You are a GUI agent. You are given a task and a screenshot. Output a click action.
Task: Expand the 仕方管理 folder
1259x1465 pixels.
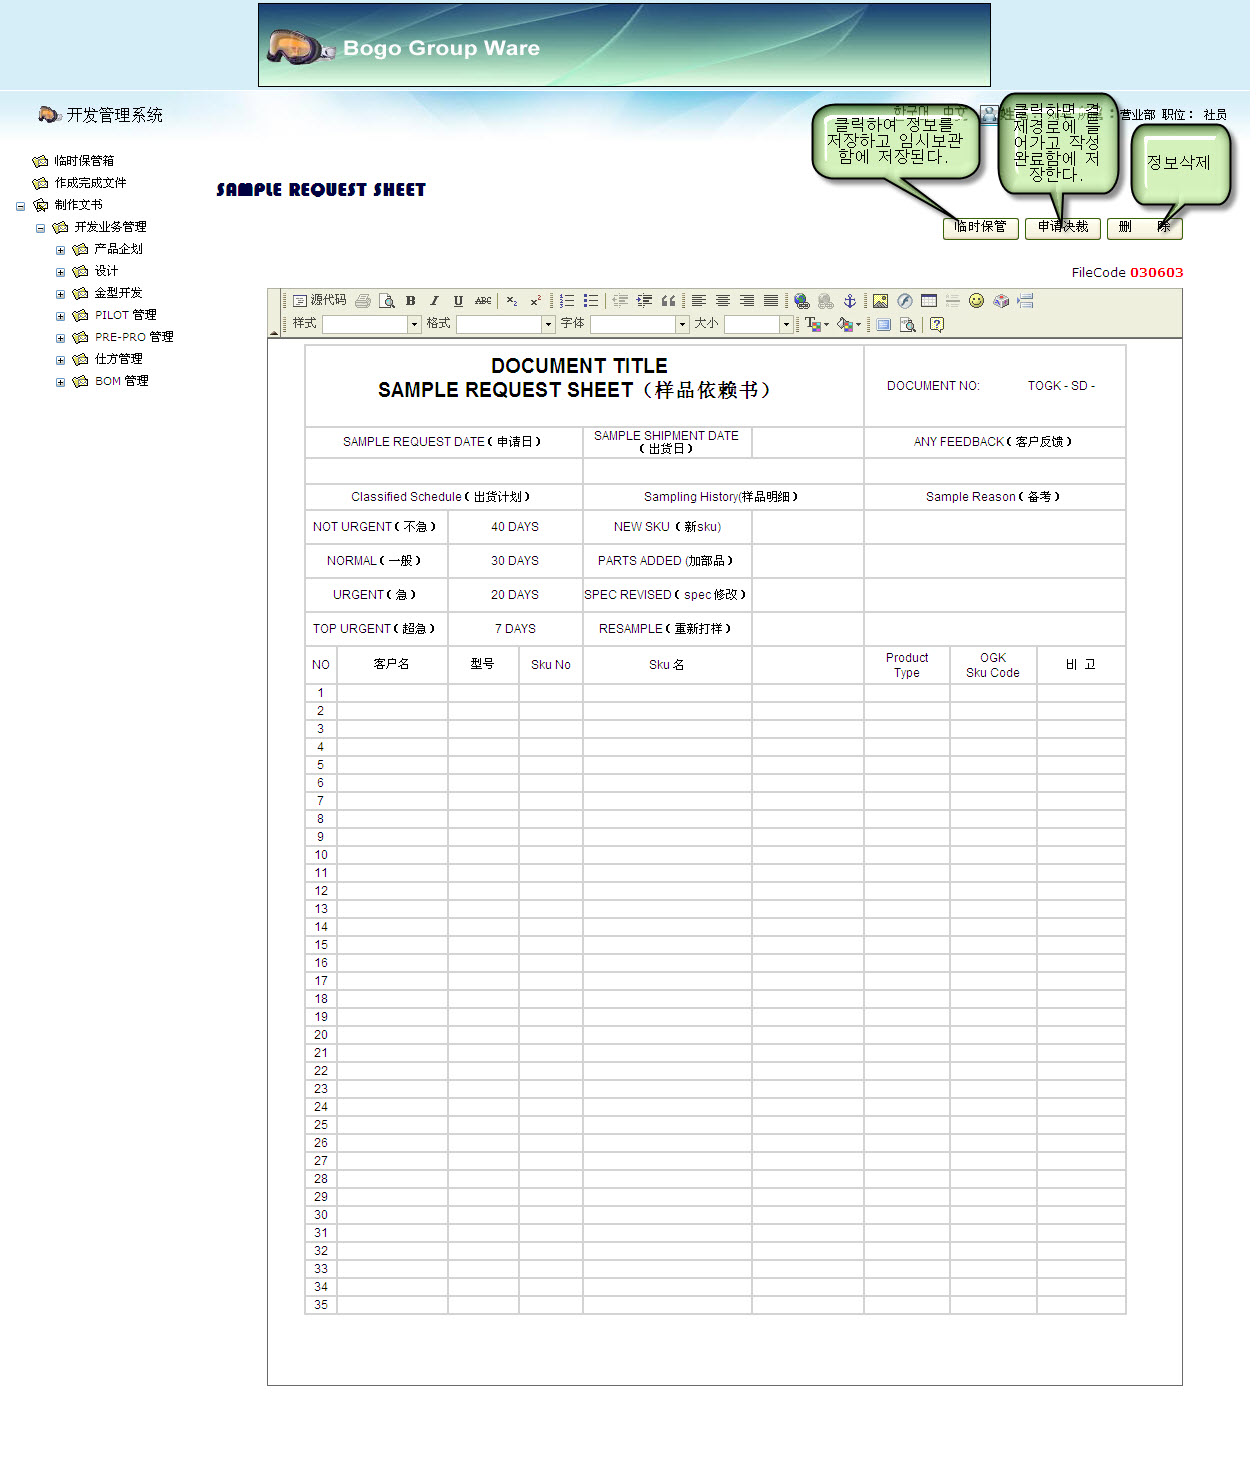coord(60,360)
